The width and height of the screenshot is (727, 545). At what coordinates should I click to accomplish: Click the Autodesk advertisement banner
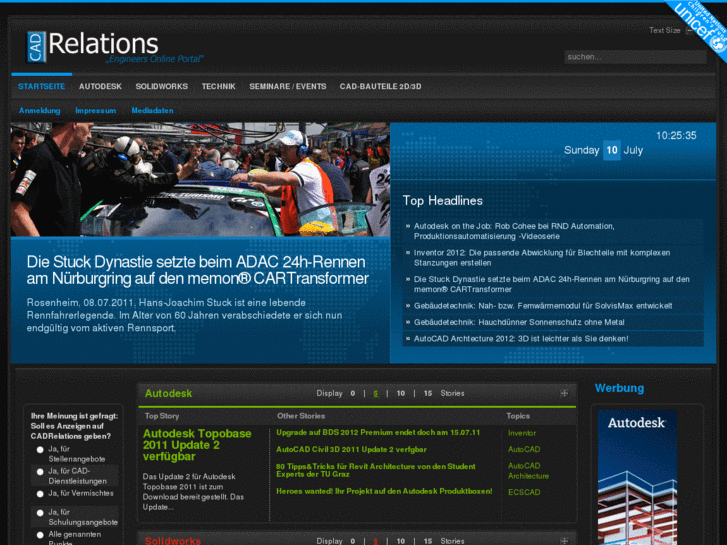coord(637,477)
